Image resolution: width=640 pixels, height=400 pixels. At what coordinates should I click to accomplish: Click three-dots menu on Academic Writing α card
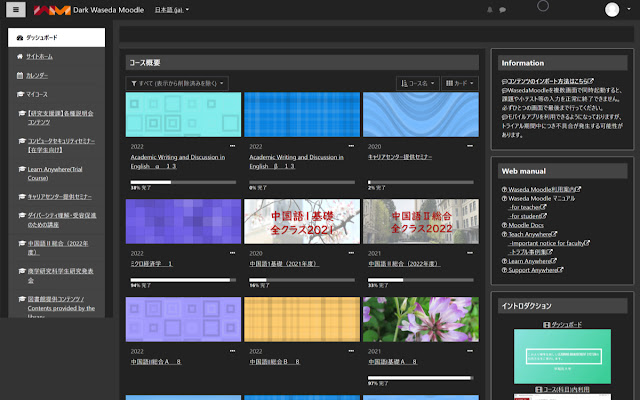pyautogui.click(x=232, y=146)
